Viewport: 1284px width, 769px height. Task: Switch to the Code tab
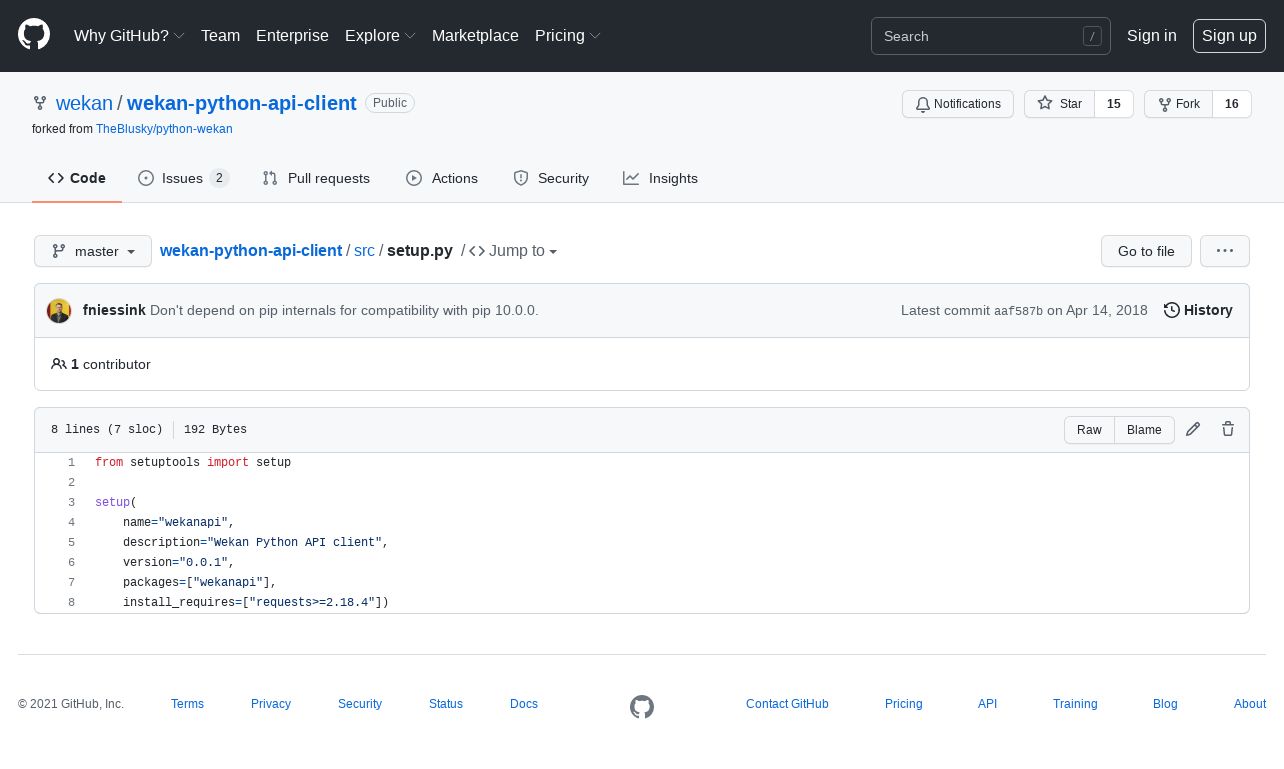pos(77,178)
